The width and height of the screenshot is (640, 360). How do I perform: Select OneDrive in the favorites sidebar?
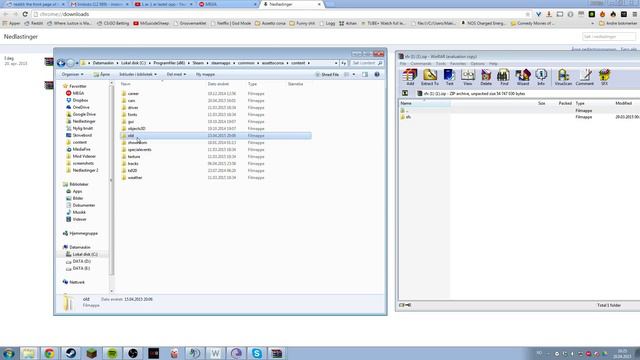pos(78,107)
